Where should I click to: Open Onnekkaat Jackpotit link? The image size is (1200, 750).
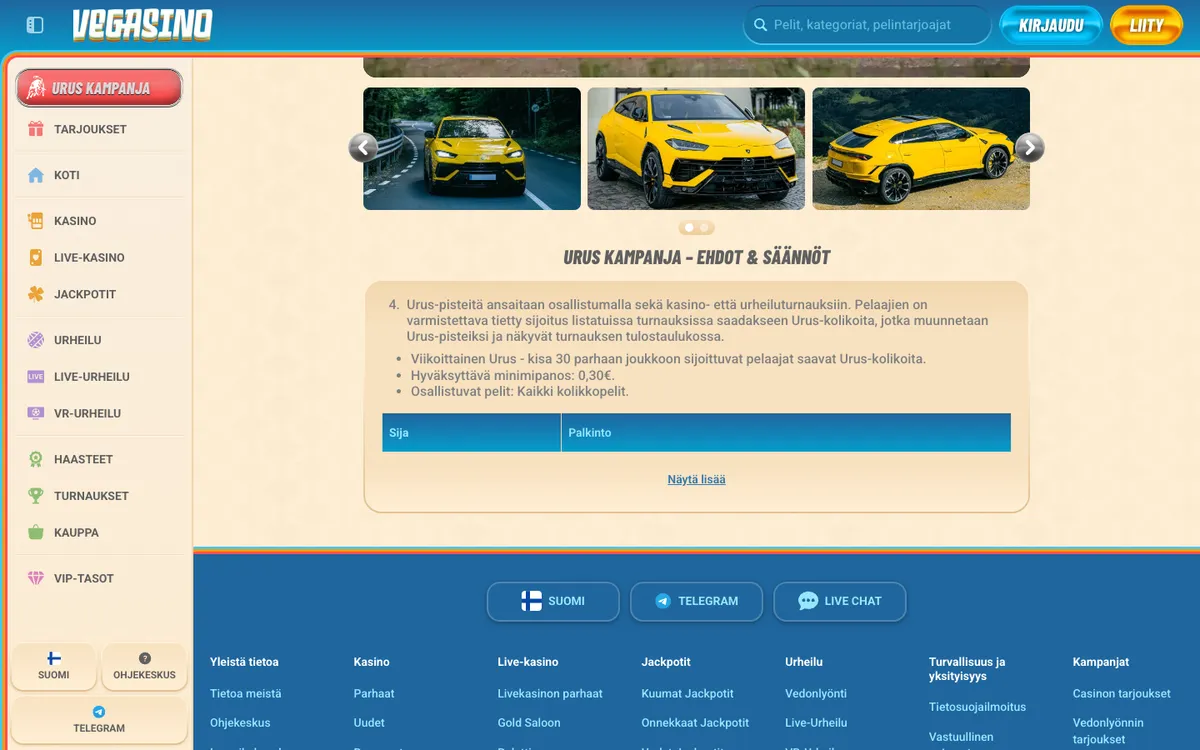[x=695, y=722]
